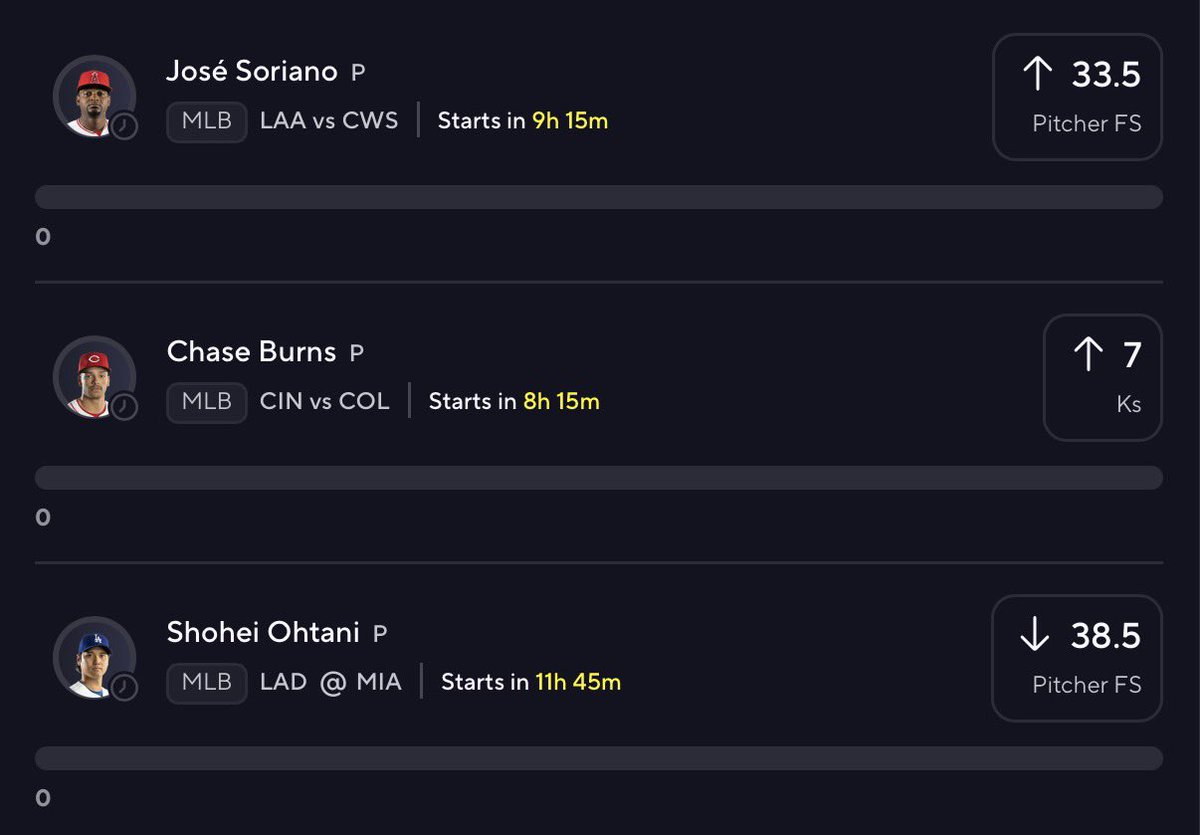The width and height of the screenshot is (1200, 835).
Task: Click José Soriano's progress bar
Action: pyautogui.click(x=598, y=197)
